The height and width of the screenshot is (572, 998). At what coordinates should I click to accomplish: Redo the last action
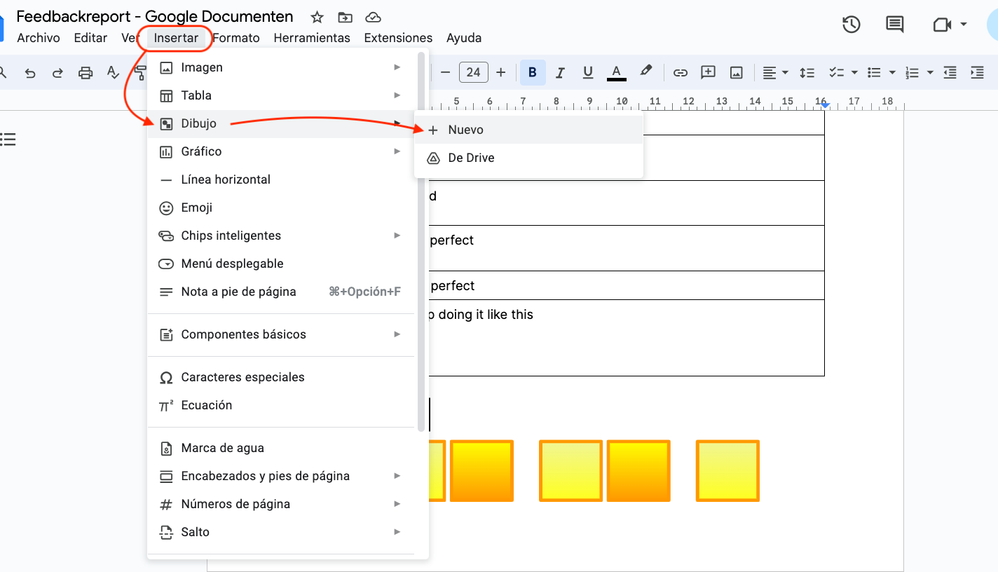(57, 73)
